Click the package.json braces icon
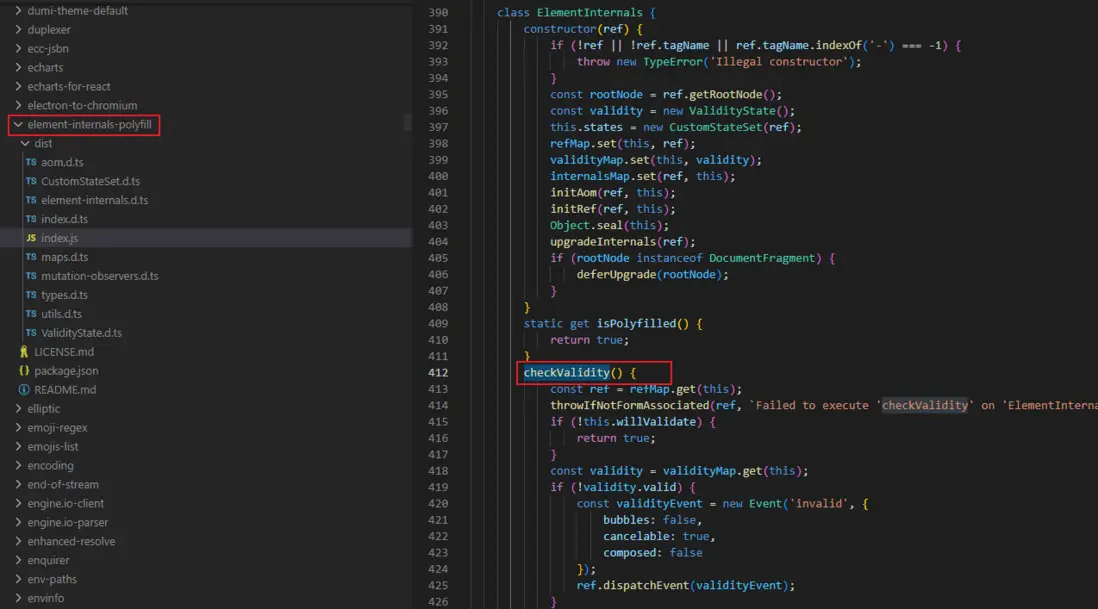This screenshot has height=609, width=1098. pyautogui.click(x=24, y=371)
